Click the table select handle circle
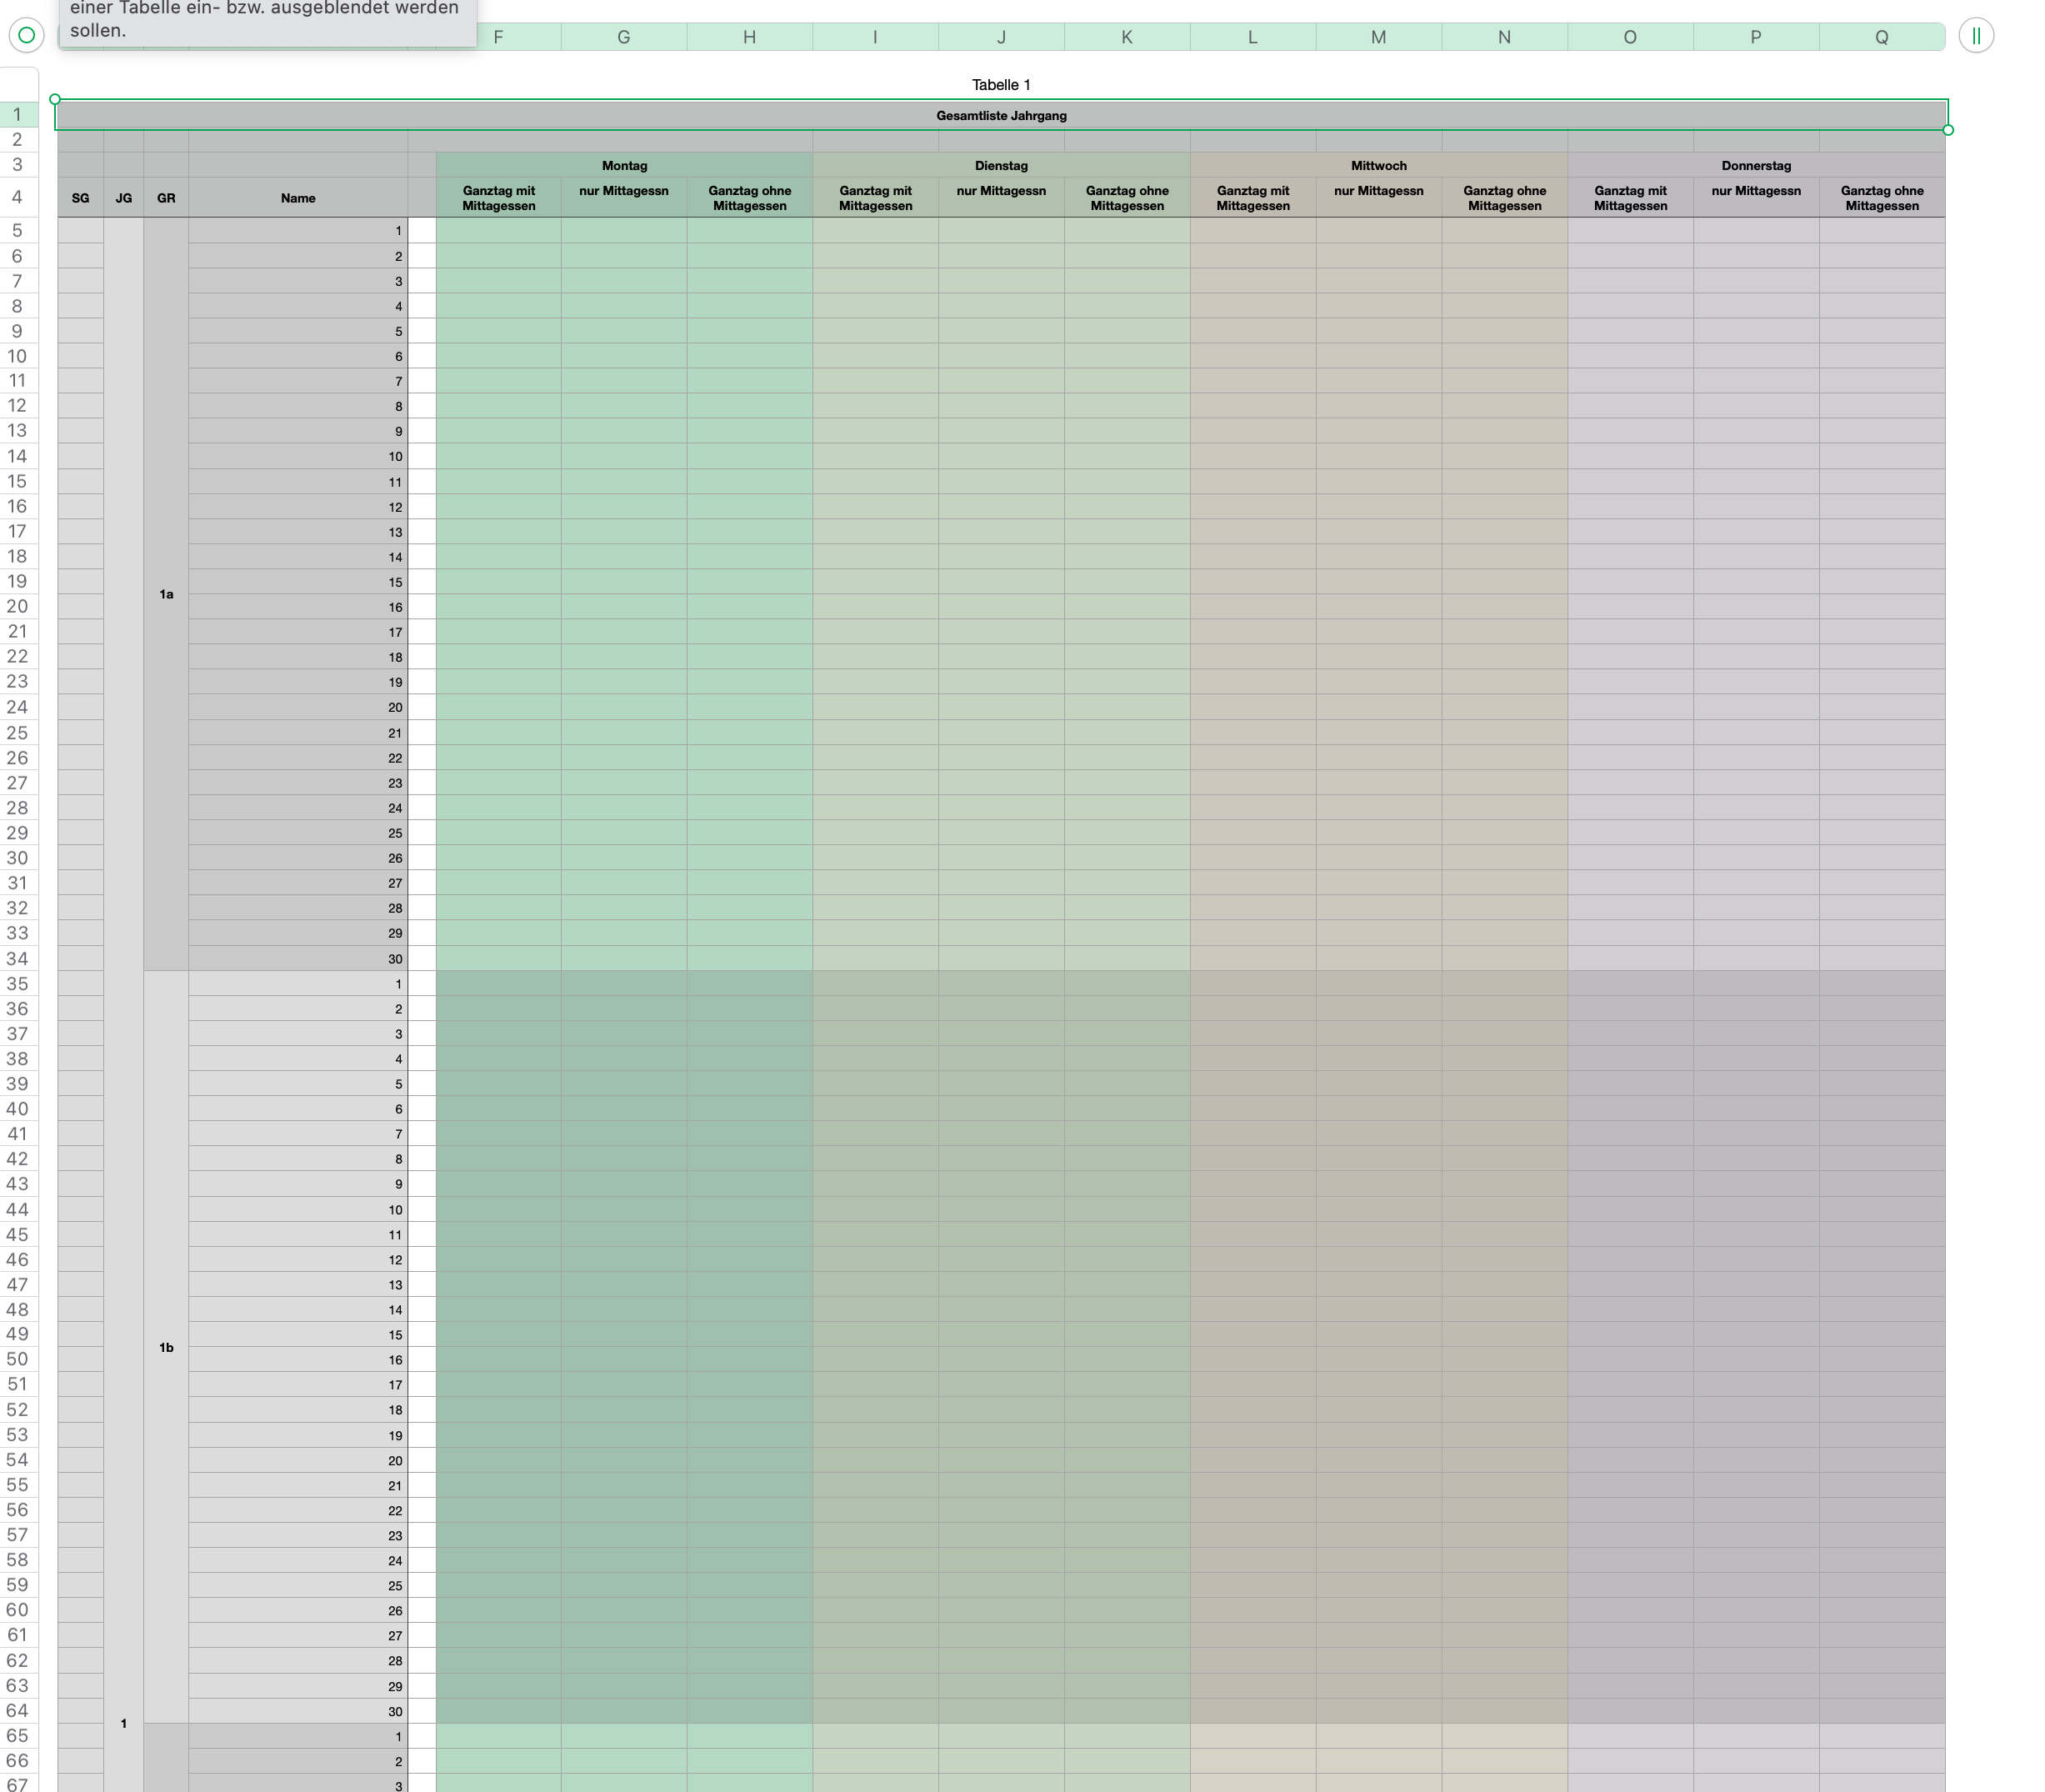This screenshot has width=2045, height=1792. 27,36
